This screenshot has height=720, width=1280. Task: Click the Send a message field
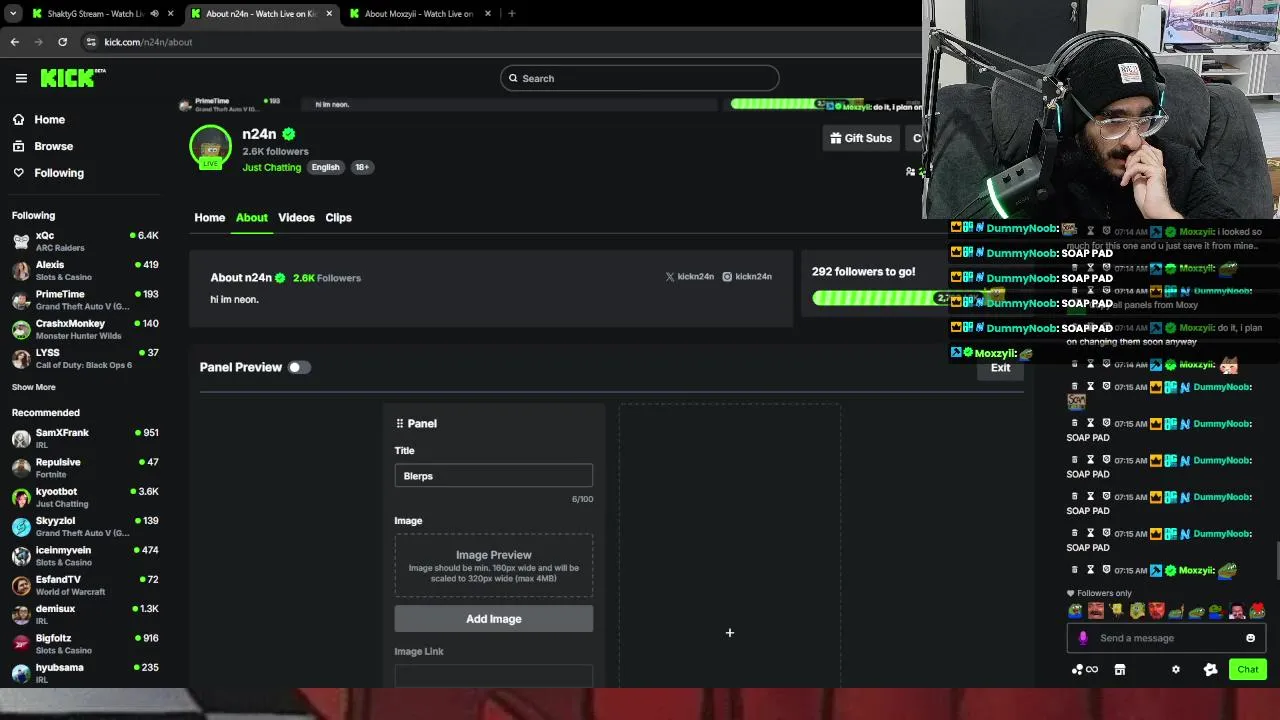1166,638
